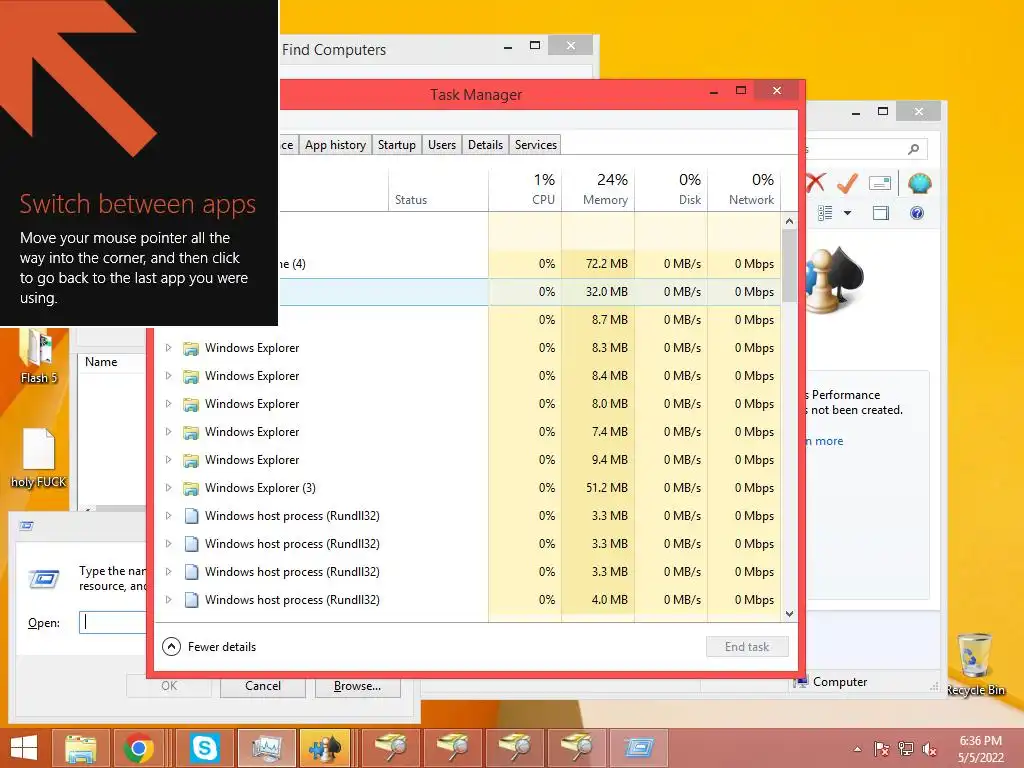Click Computer in the Games window status bar

(840, 682)
